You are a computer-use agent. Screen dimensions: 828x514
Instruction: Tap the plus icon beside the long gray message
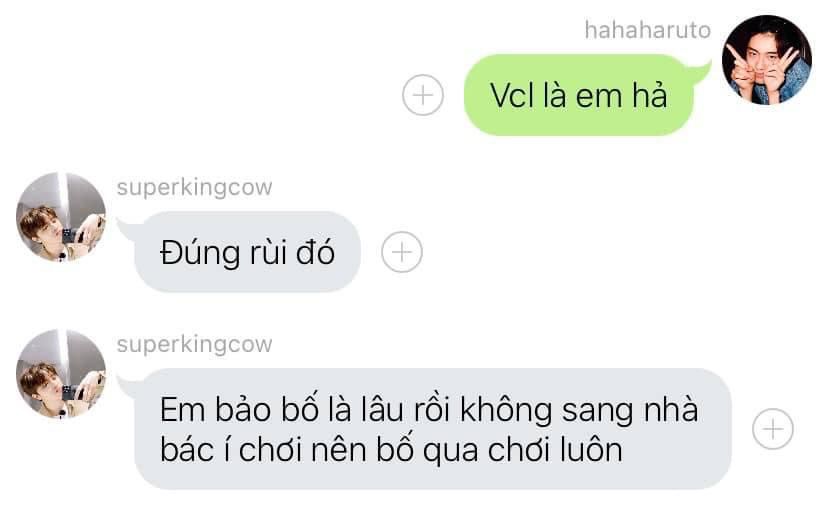[x=773, y=429]
